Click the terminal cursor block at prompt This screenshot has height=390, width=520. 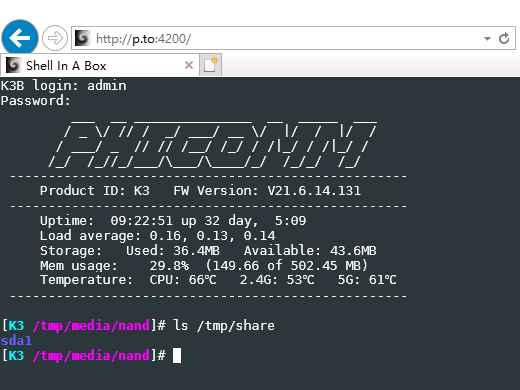tap(177, 355)
